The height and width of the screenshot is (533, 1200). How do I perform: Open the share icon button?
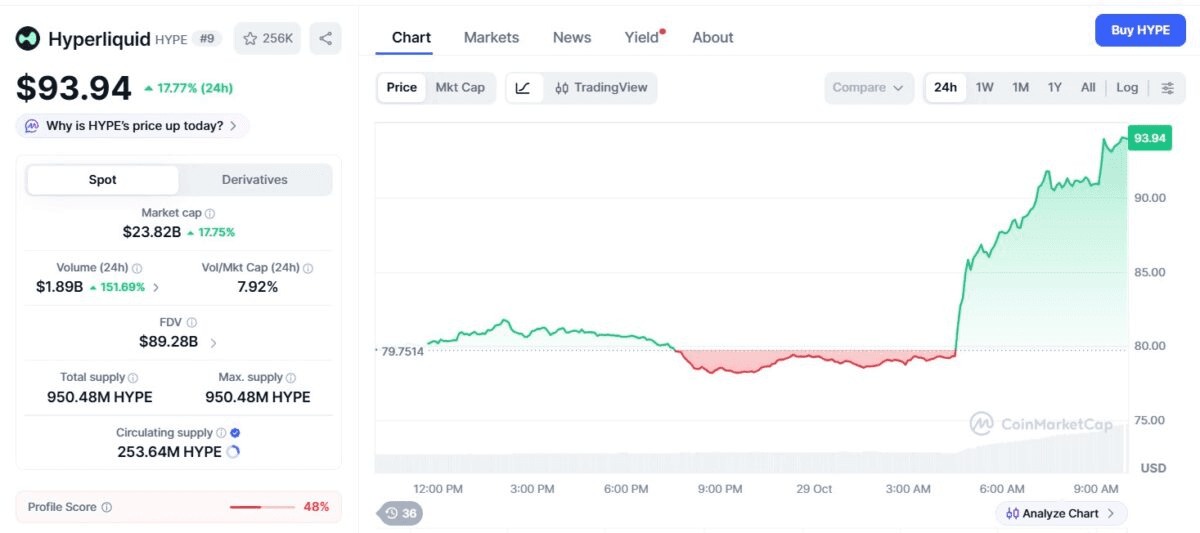[x=325, y=39]
